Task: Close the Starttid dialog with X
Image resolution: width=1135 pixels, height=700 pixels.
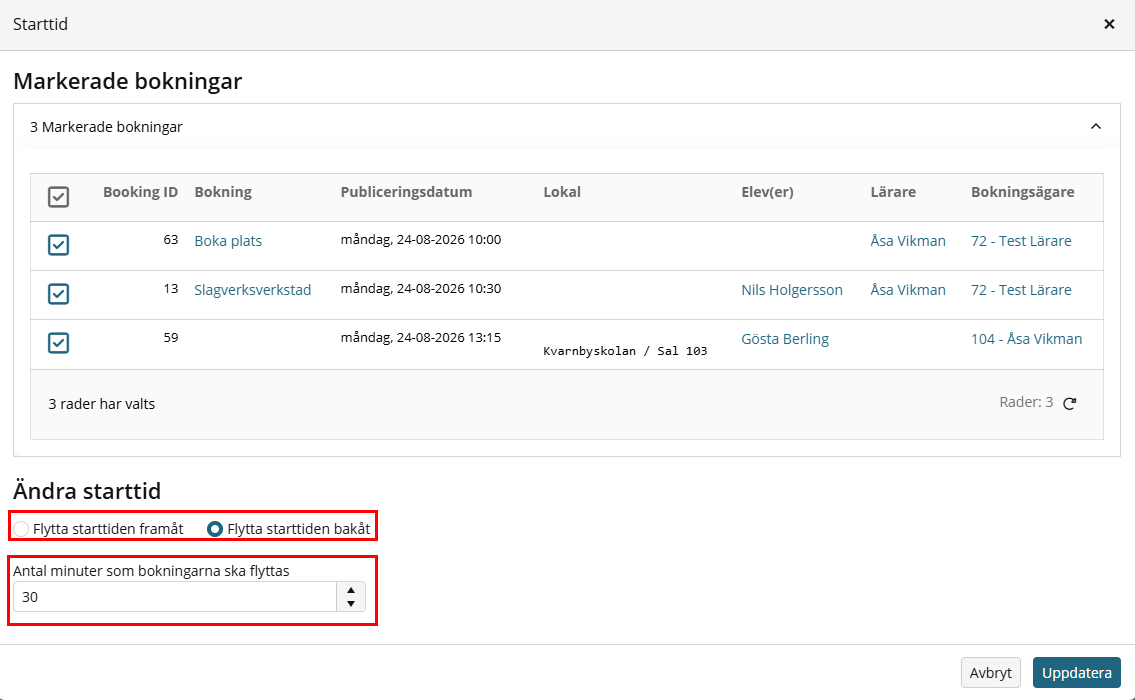Action: tap(1109, 24)
